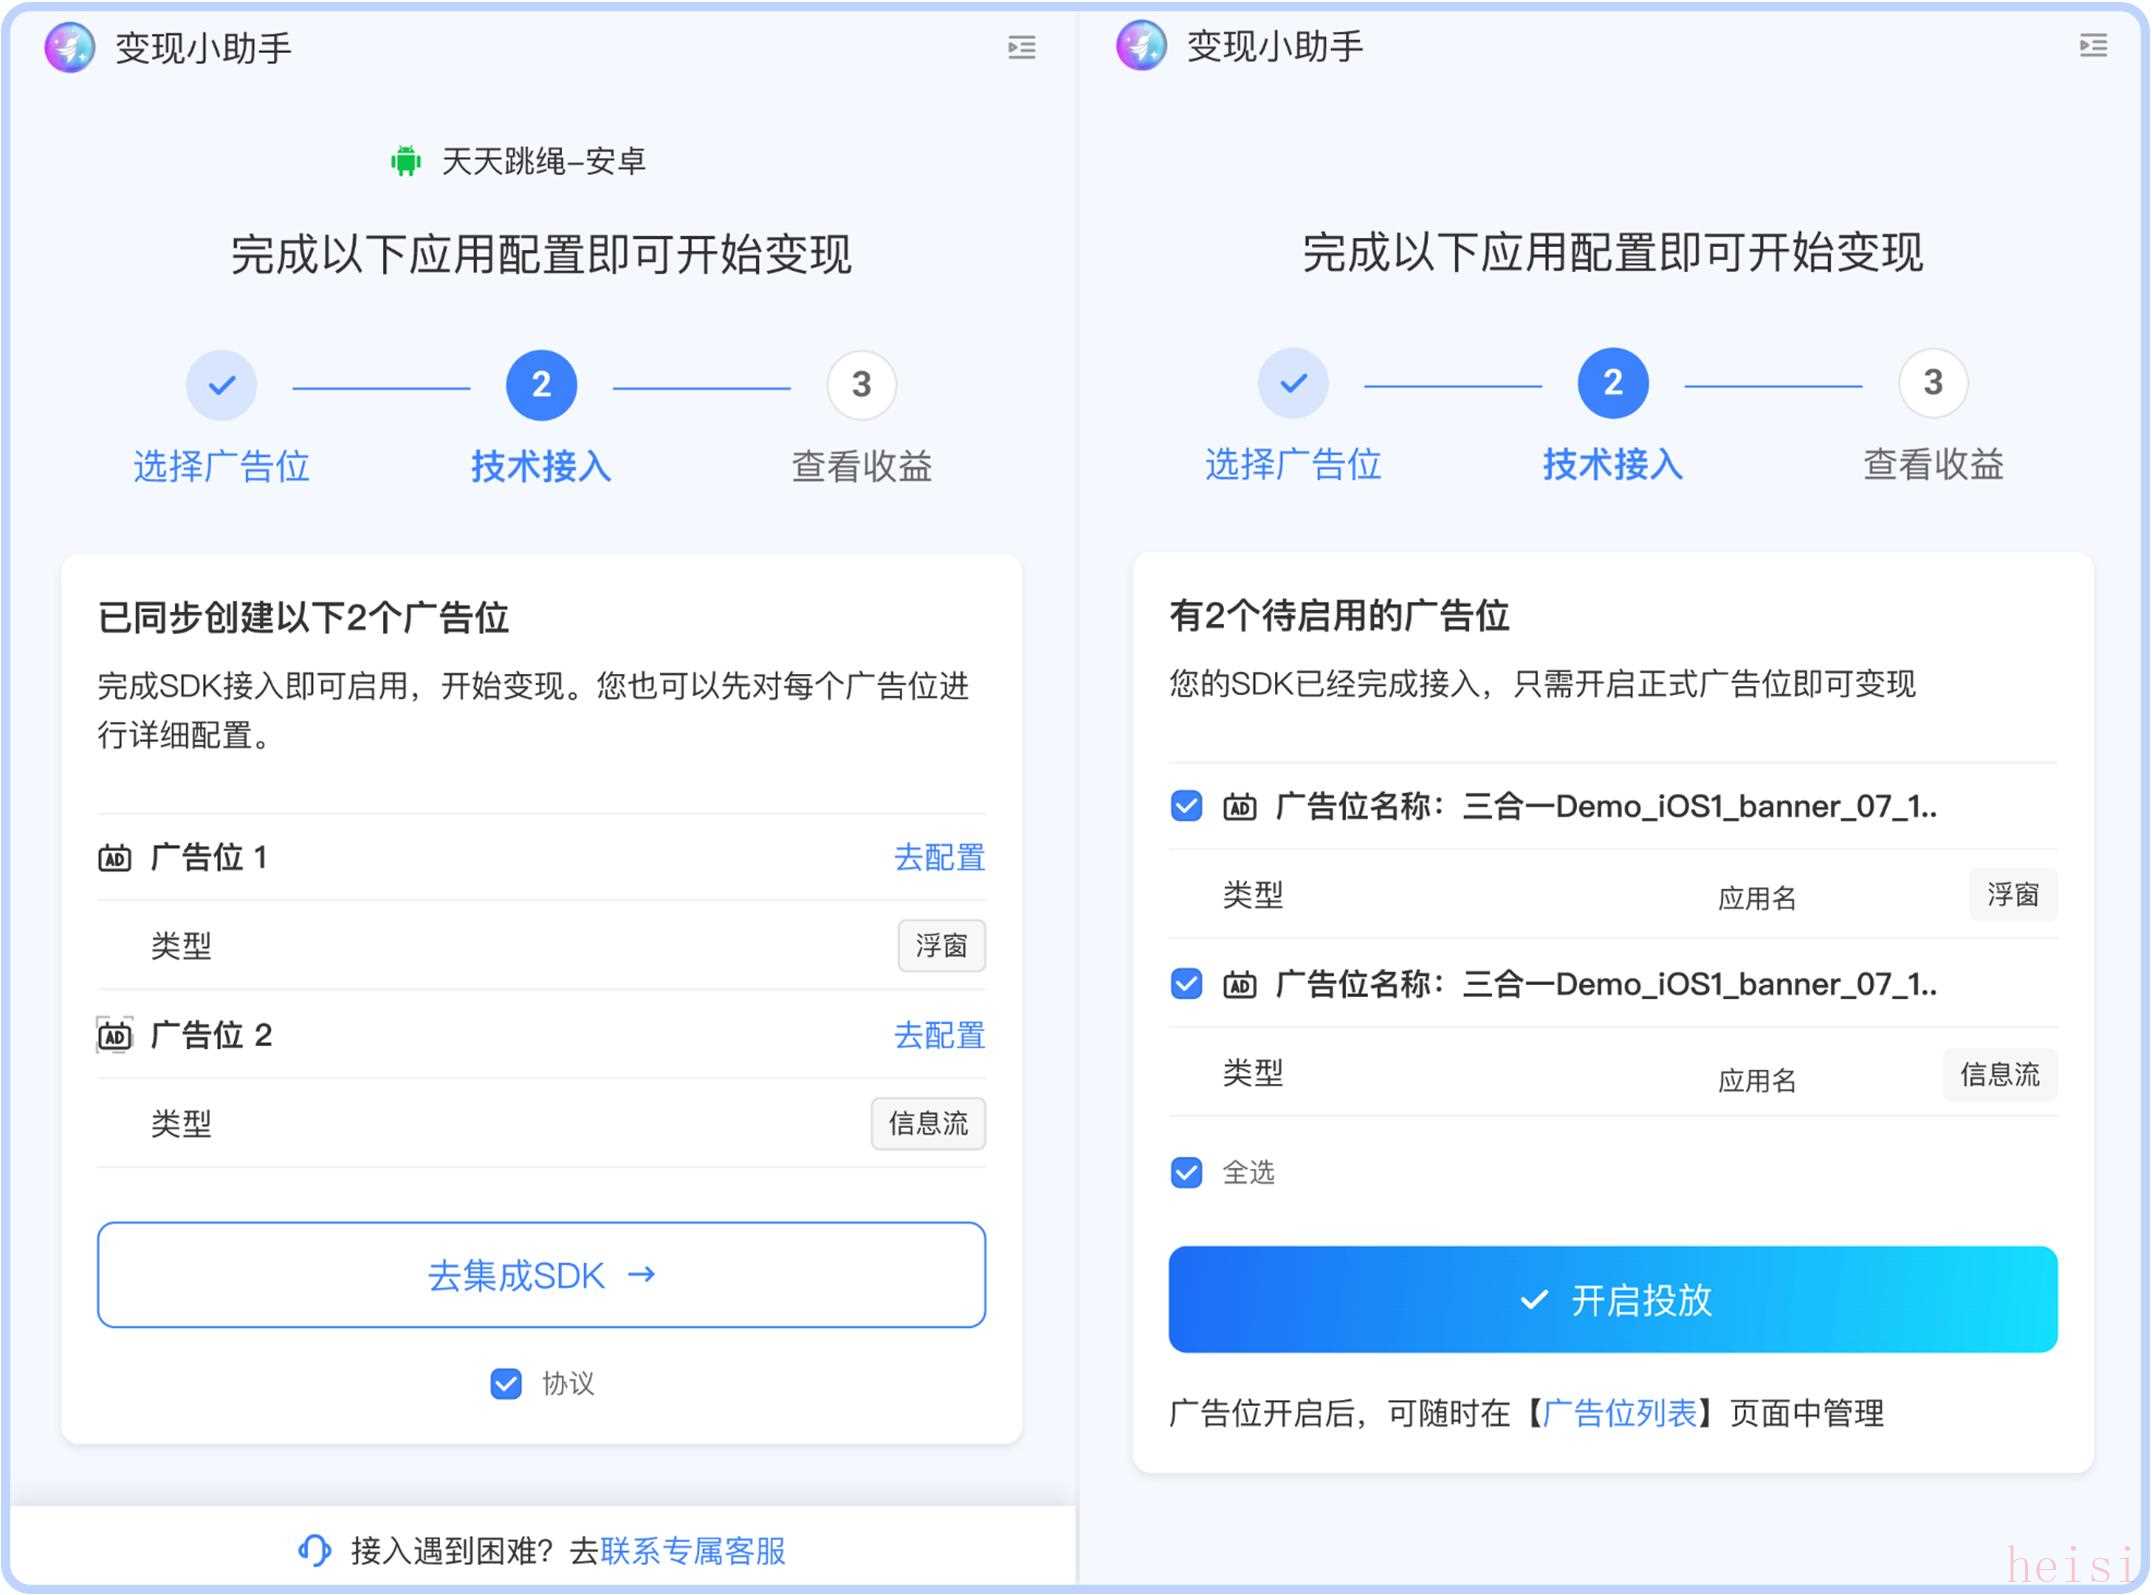Click the completed checkmark step in left panel

pyautogui.click(x=222, y=384)
